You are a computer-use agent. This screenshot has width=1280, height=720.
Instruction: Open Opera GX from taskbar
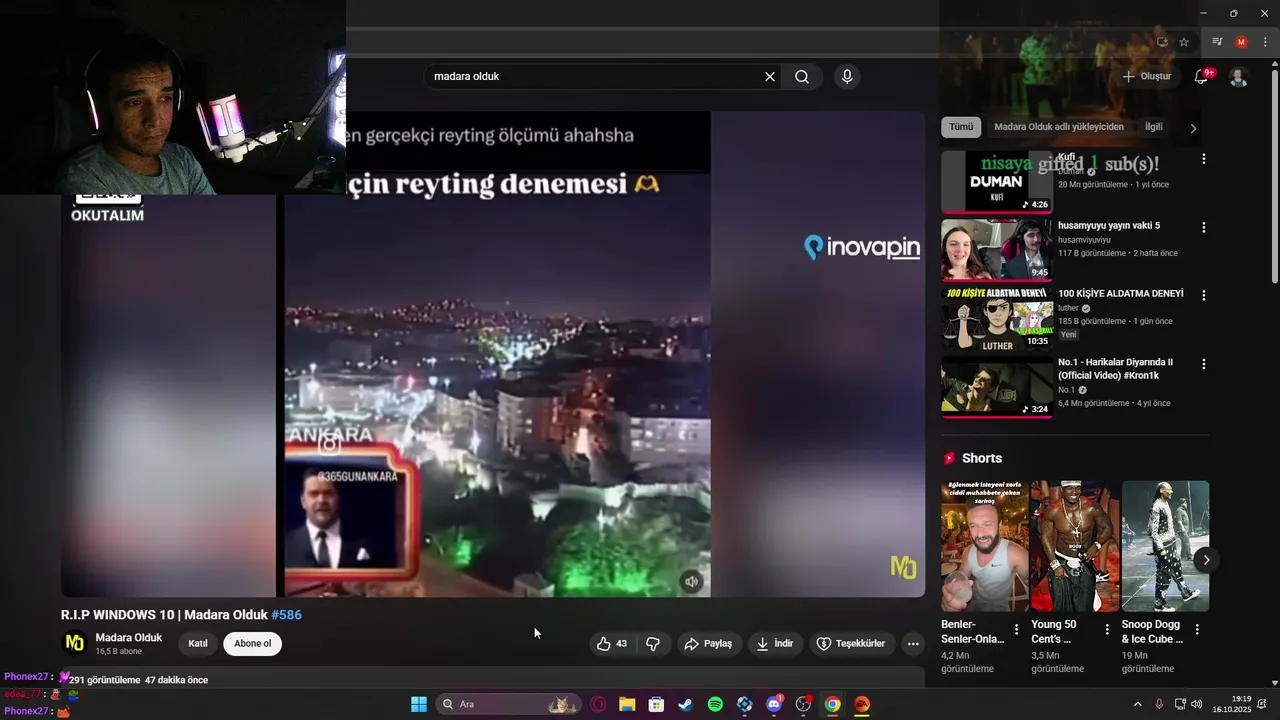tap(598, 704)
